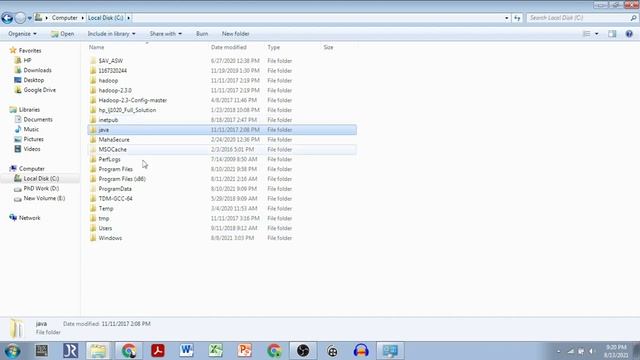Image resolution: width=640 pixels, height=360 pixels.
Task: Change view using the views icon
Action: pos(587,34)
